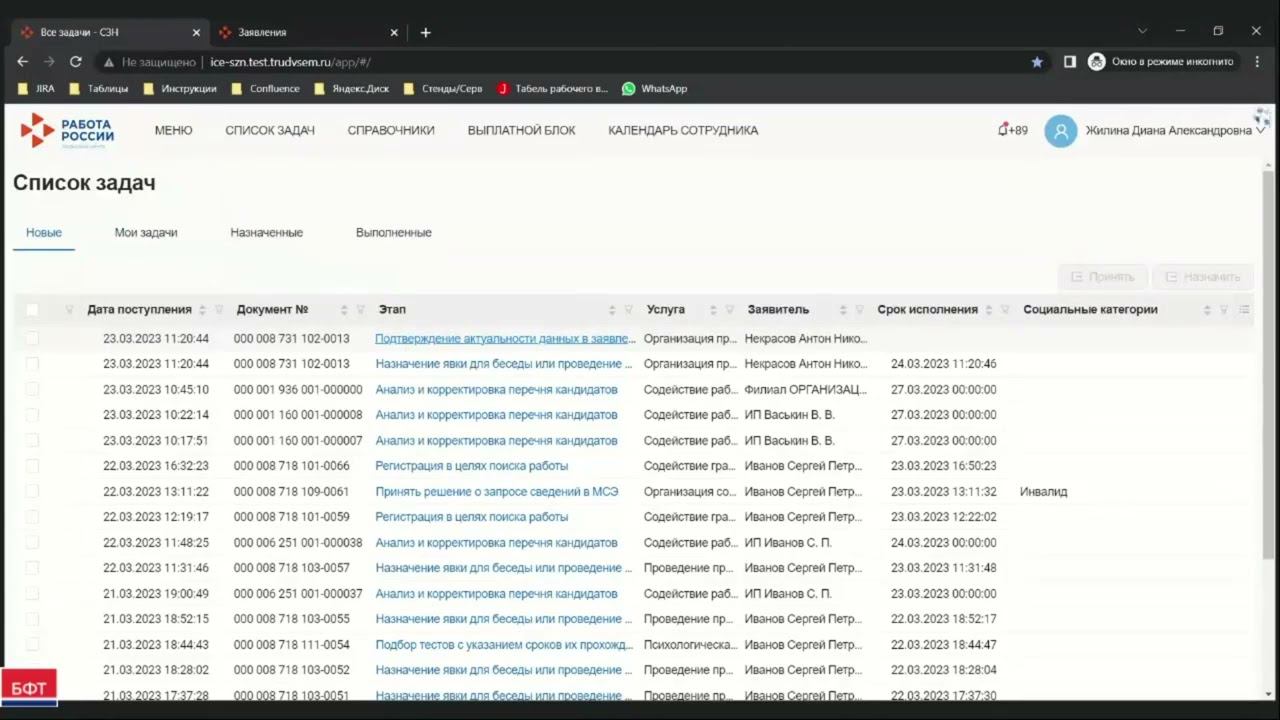Image resolution: width=1280 pixels, height=720 pixels.
Task: Open Подбор тестов с указанием сроков link
Action: [504, 645]
